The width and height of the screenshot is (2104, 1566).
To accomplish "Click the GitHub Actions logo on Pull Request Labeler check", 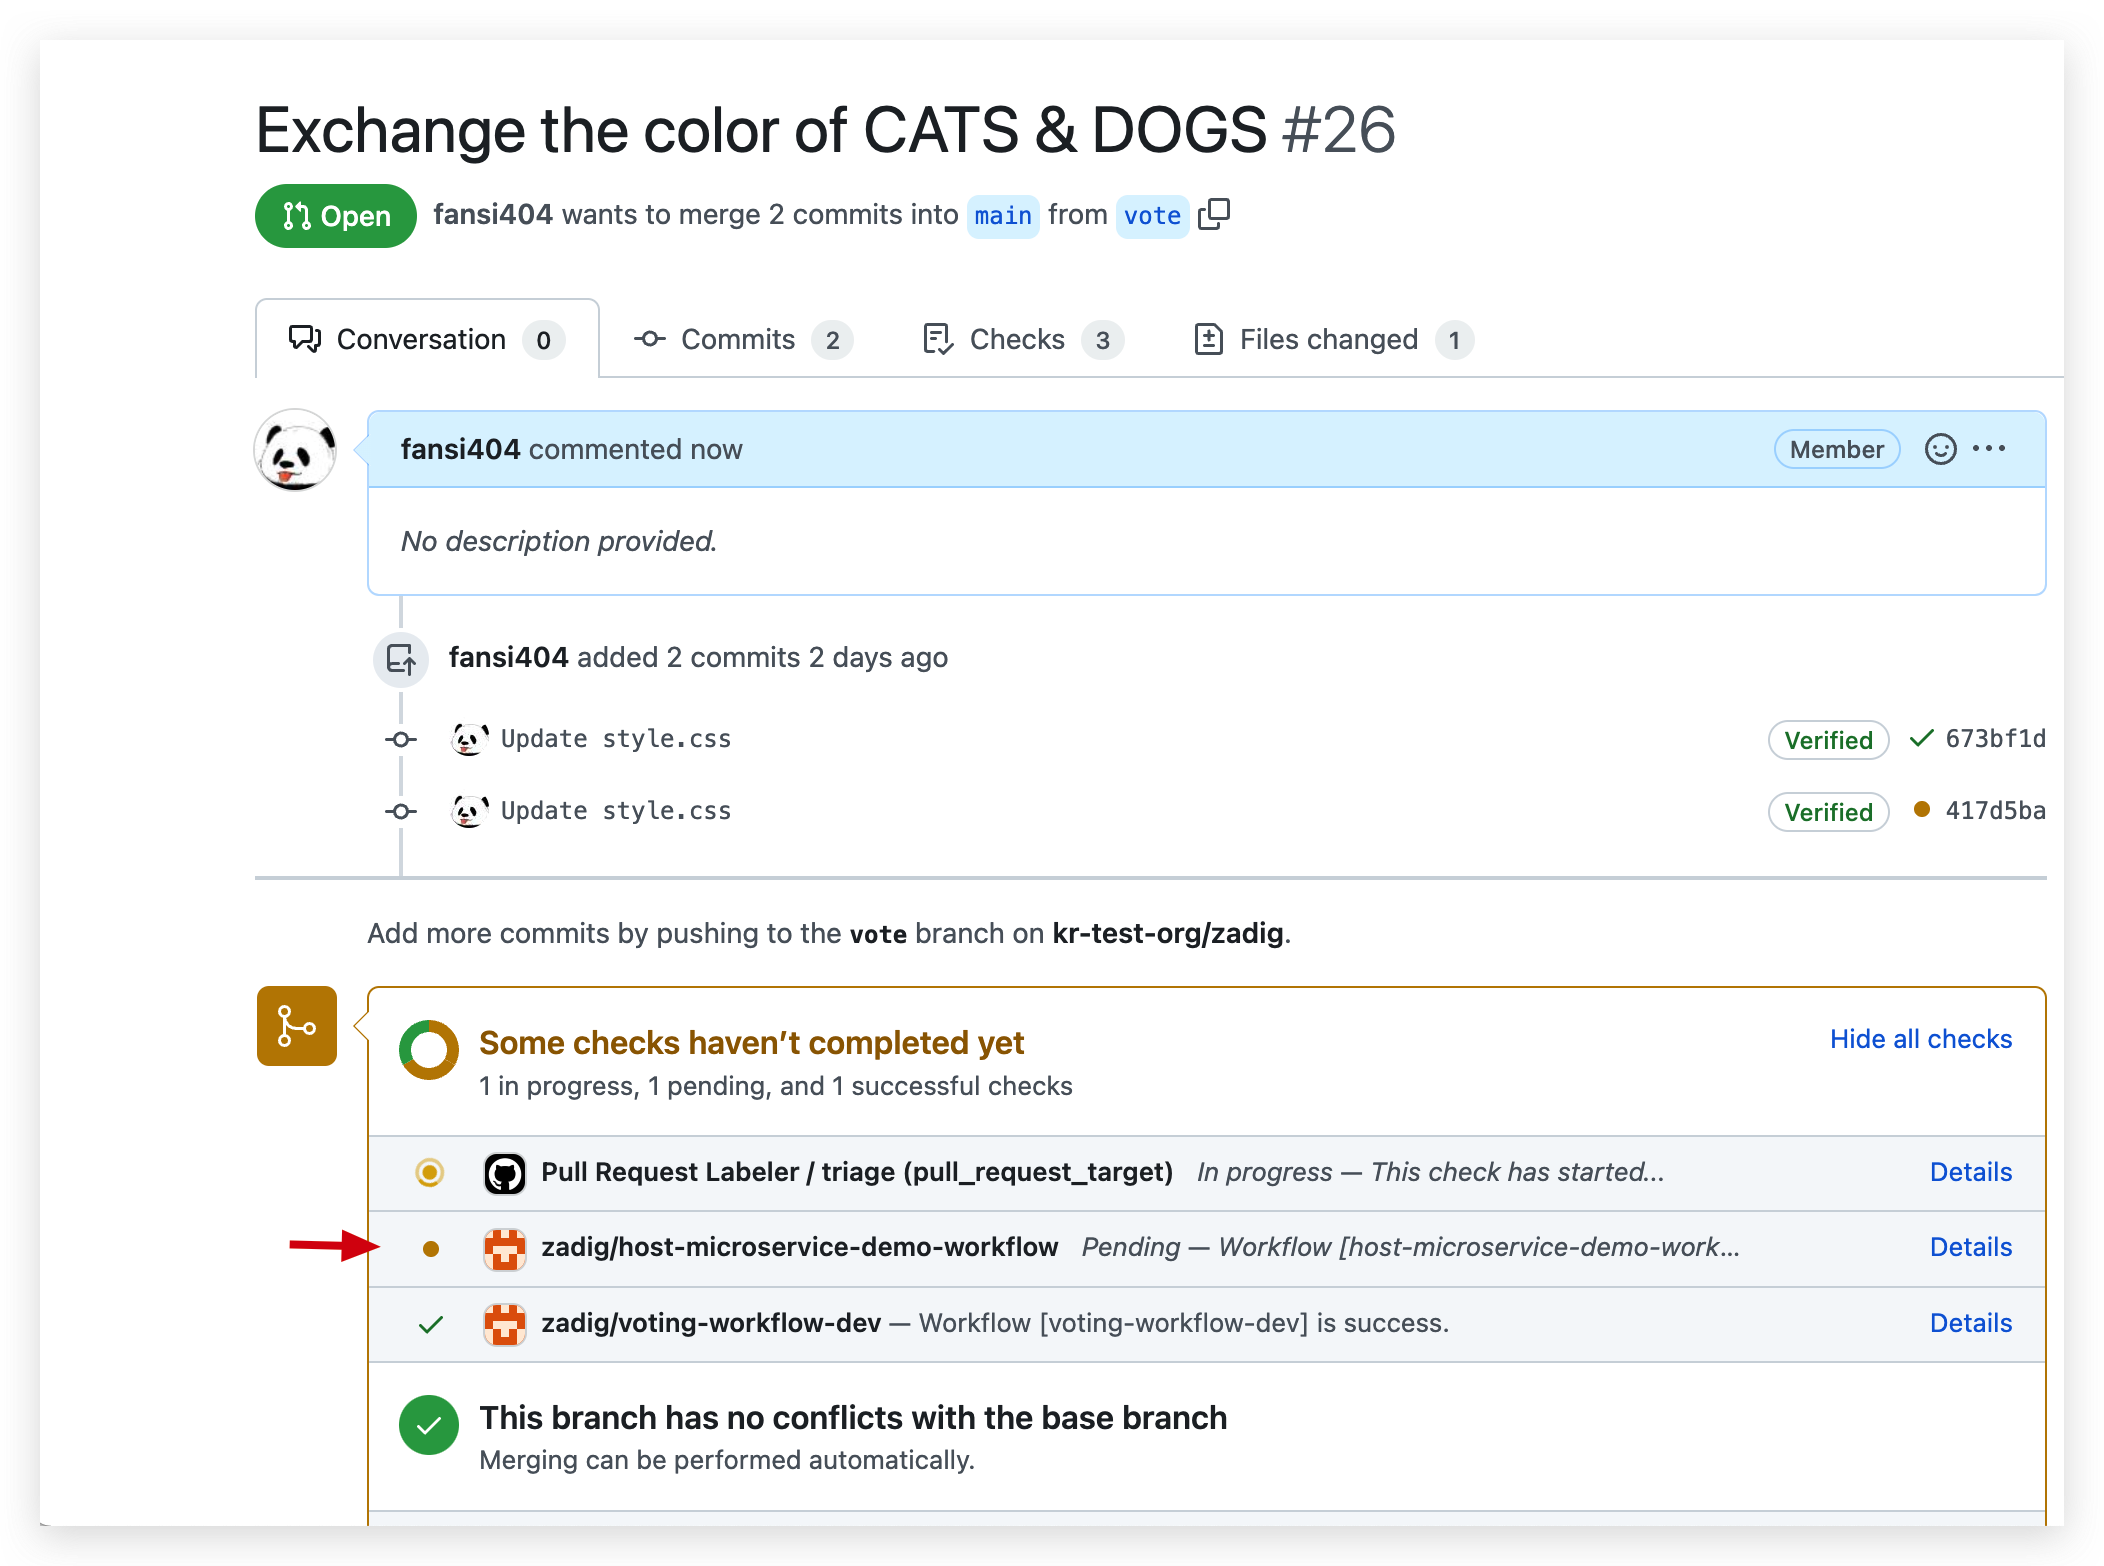I will point(505,1173).
